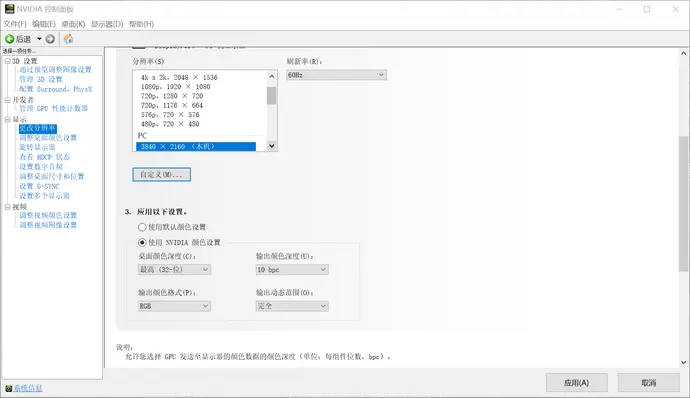Open 设置数字音频 task

41,166
